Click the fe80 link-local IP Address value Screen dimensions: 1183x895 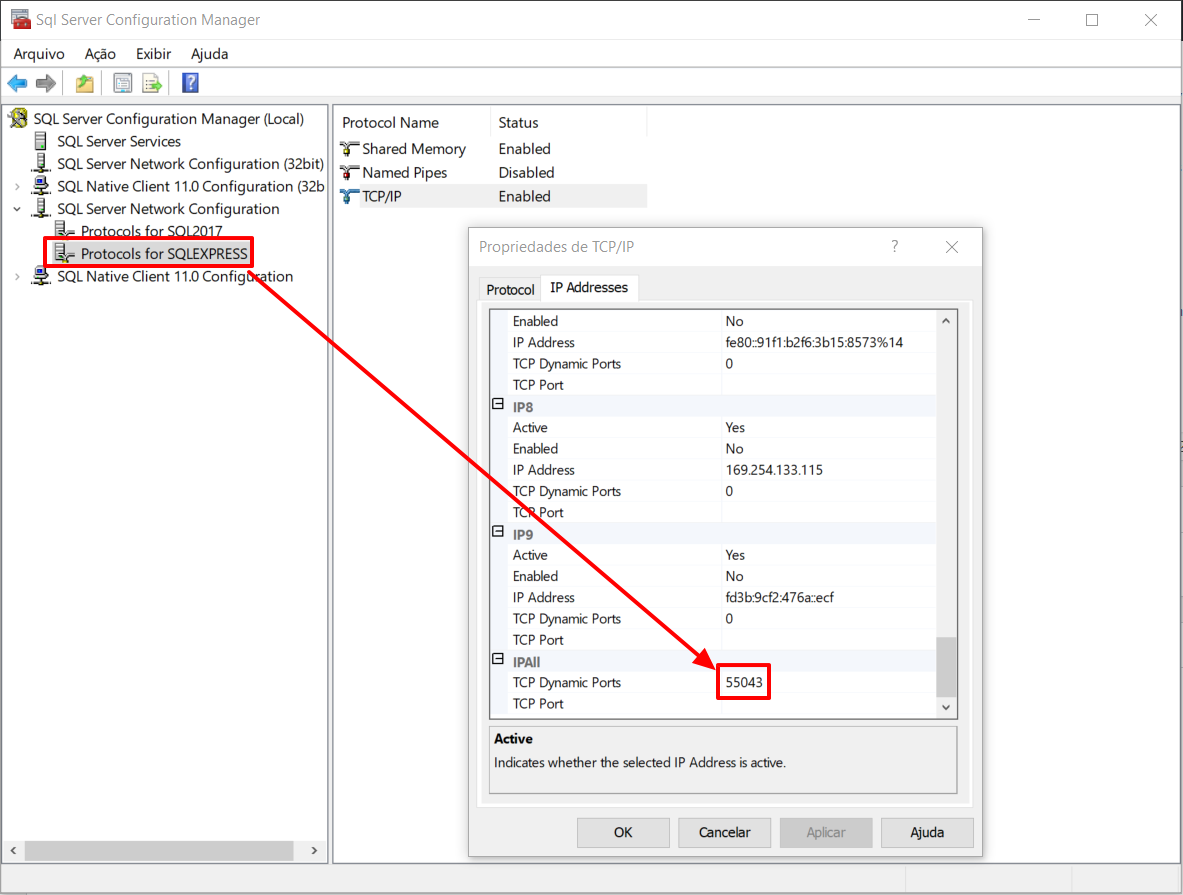click(x=814, y=343)
